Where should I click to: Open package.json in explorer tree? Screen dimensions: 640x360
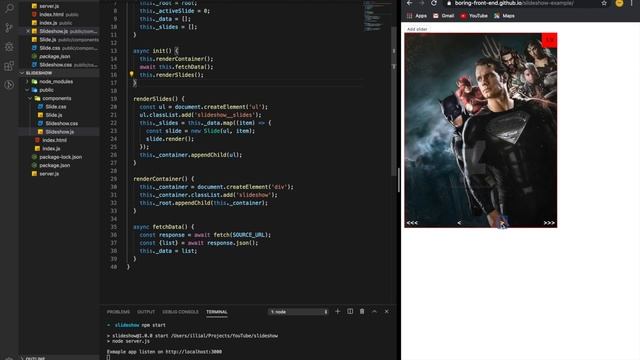pos(55,165)
